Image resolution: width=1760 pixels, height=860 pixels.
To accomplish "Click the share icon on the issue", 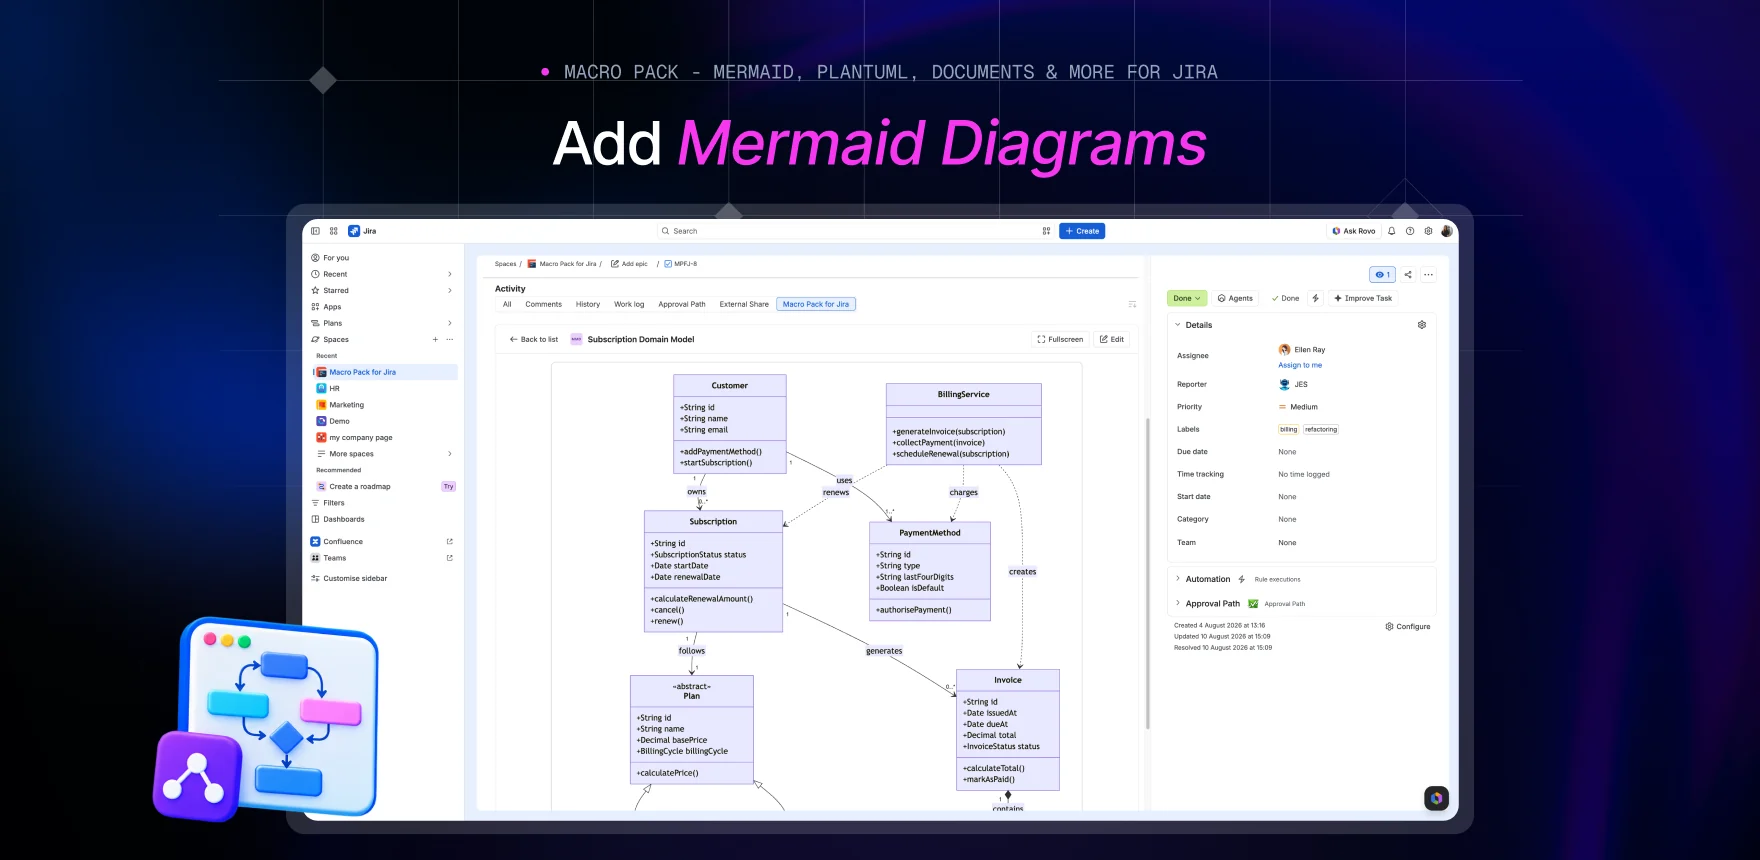I will [x=1408, y=274].
